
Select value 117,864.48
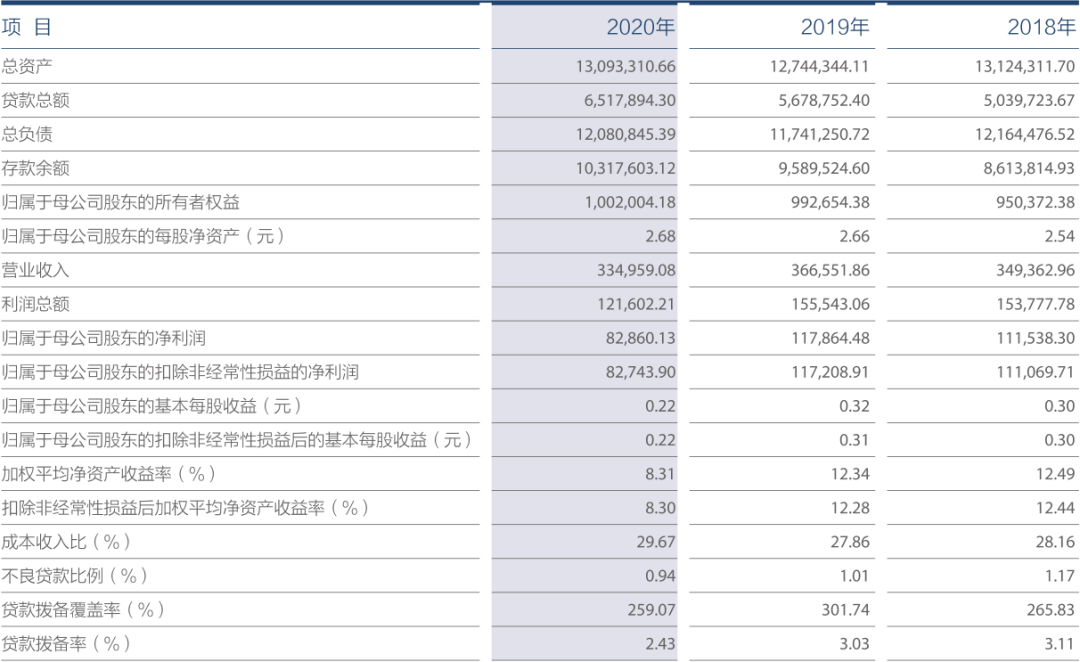click(x=830, y=338)
